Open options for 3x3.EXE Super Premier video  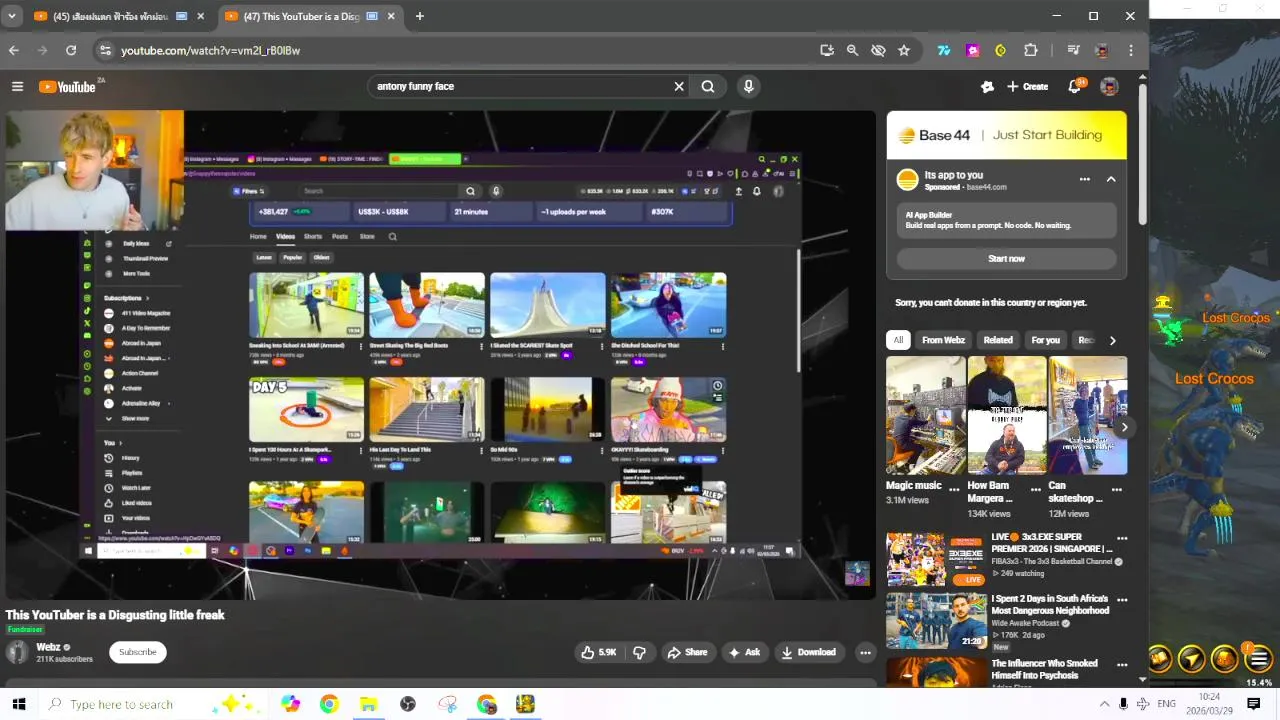[1122, 539]
